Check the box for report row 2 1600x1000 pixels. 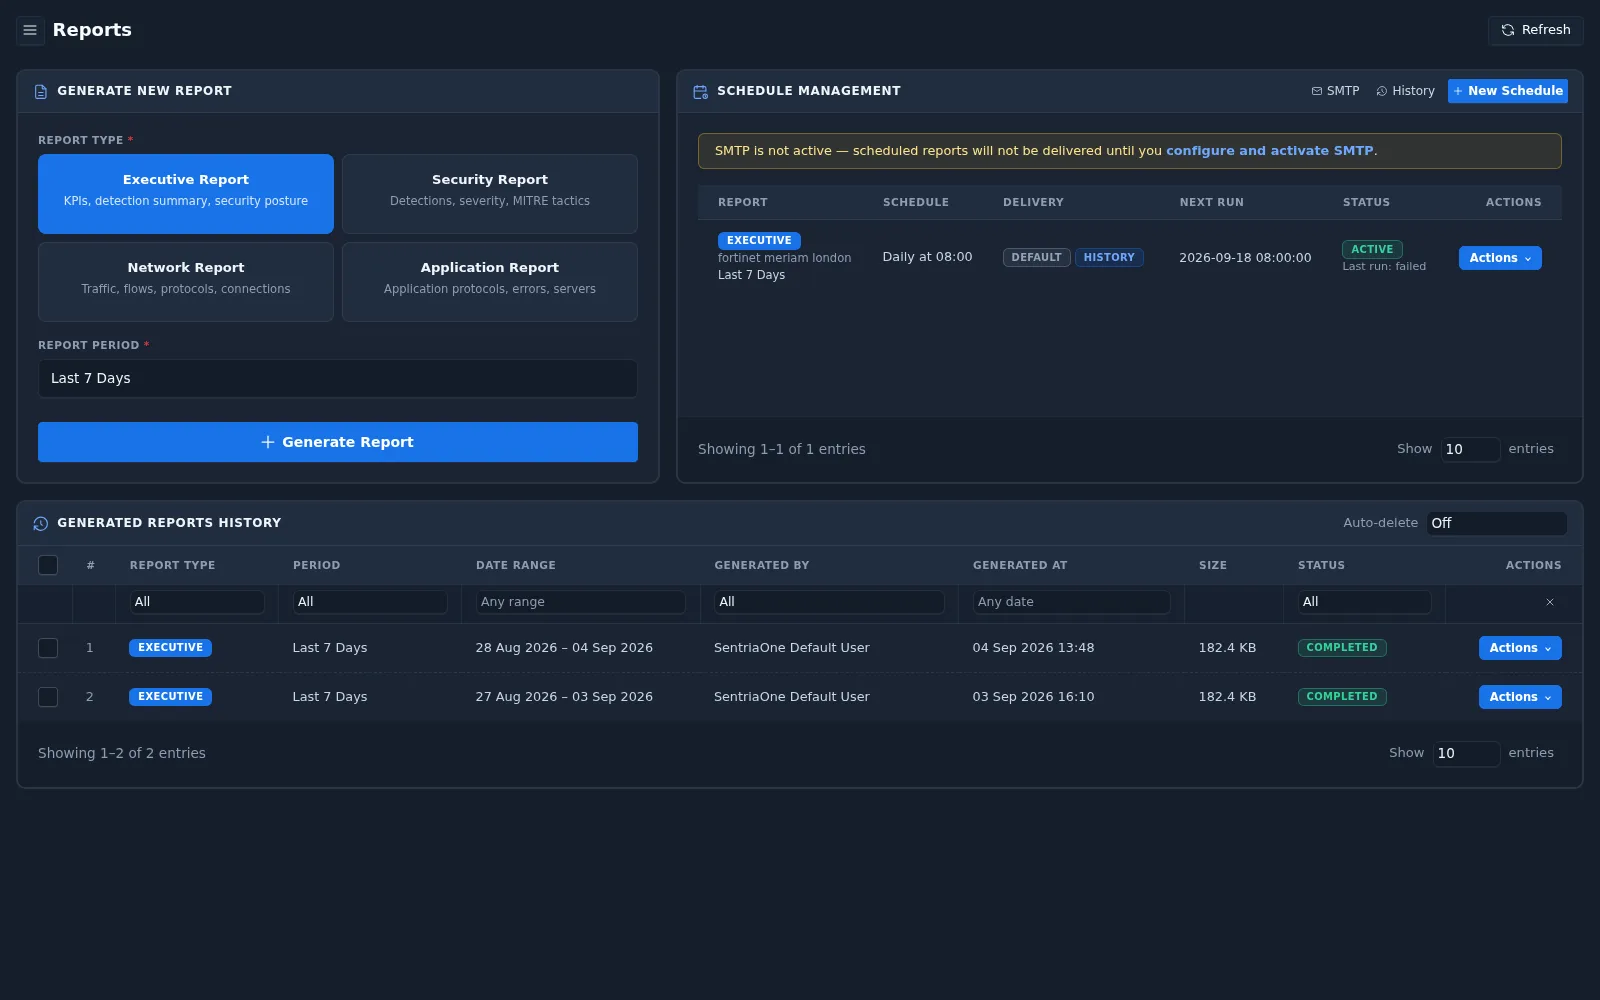pos(48,697)
